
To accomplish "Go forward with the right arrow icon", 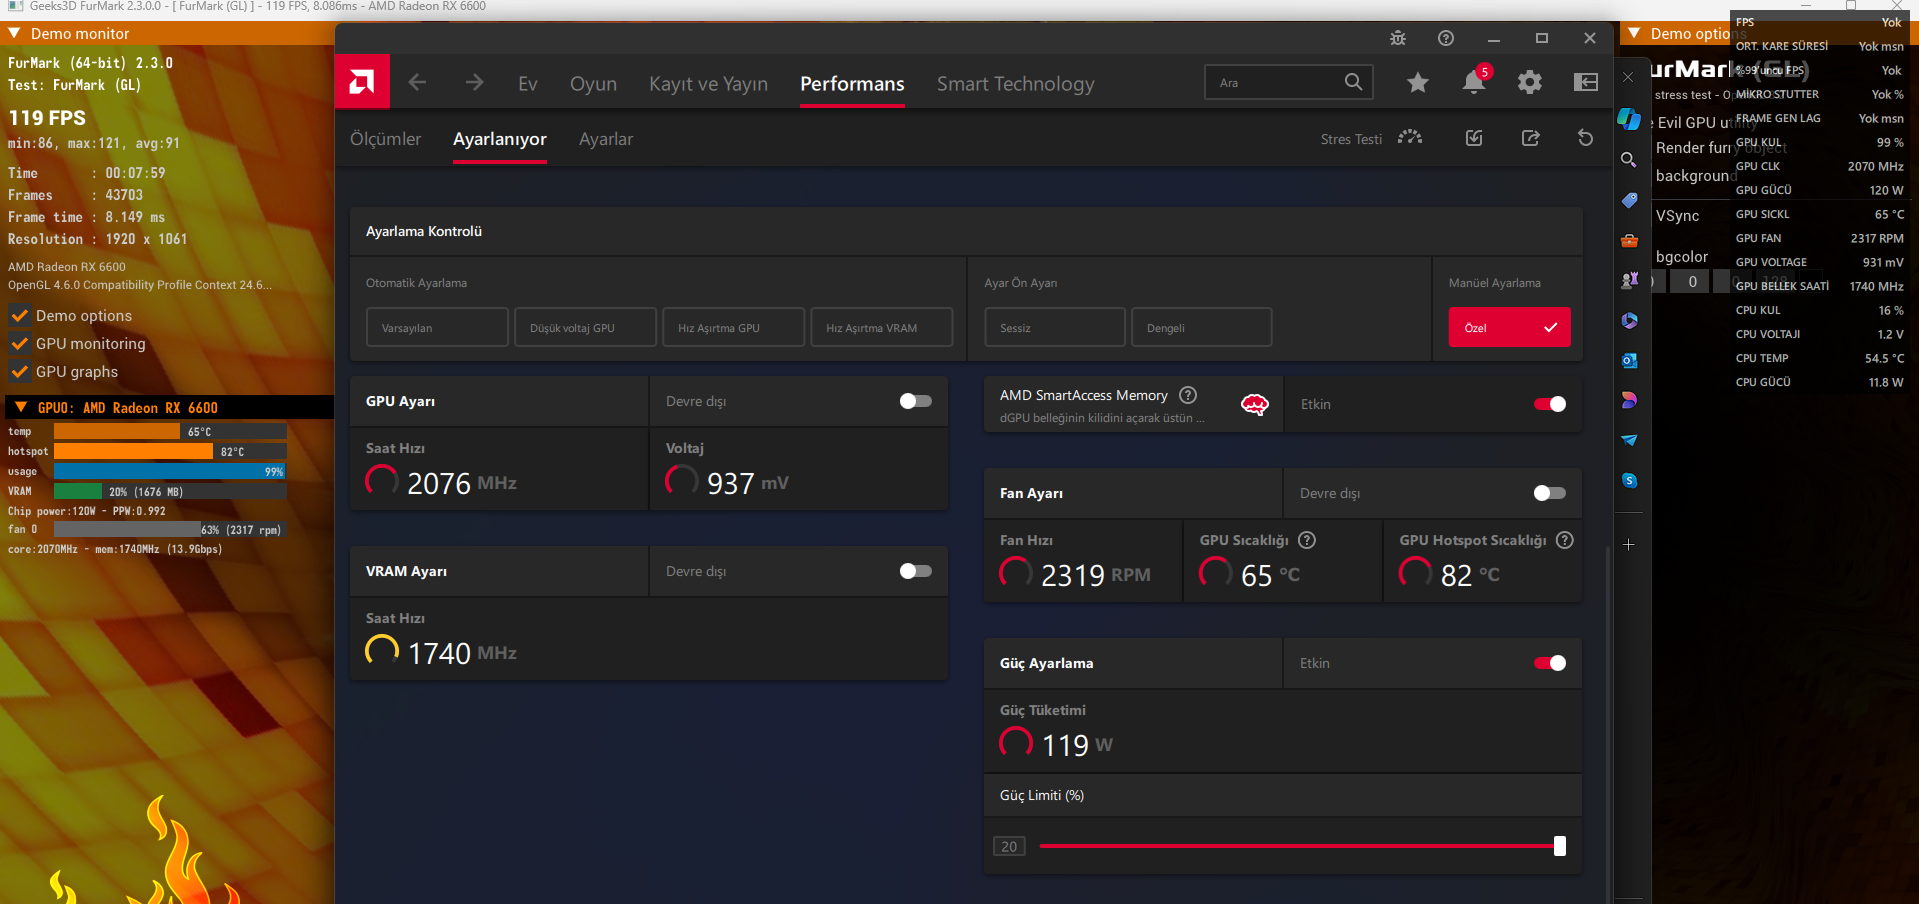I will tap(475, 83).
